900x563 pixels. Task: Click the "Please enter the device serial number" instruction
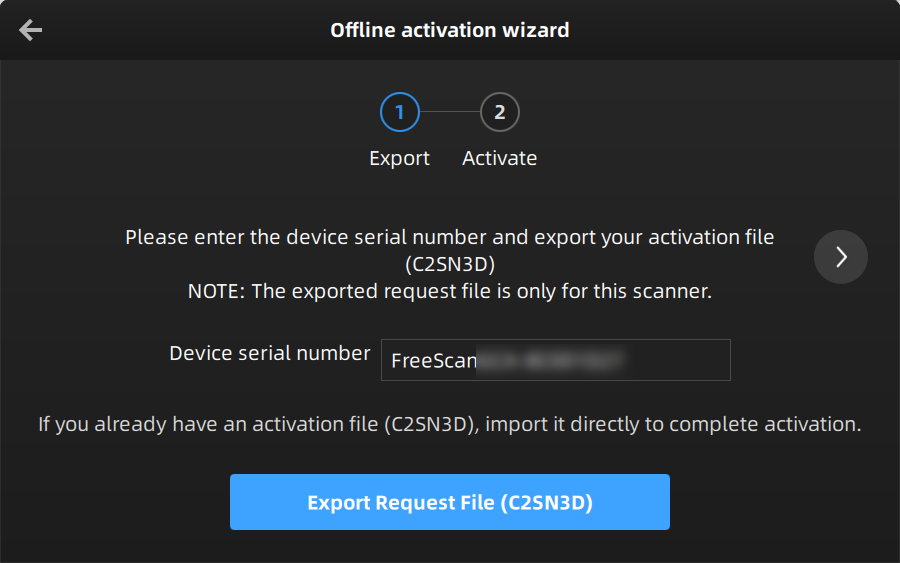450,238
